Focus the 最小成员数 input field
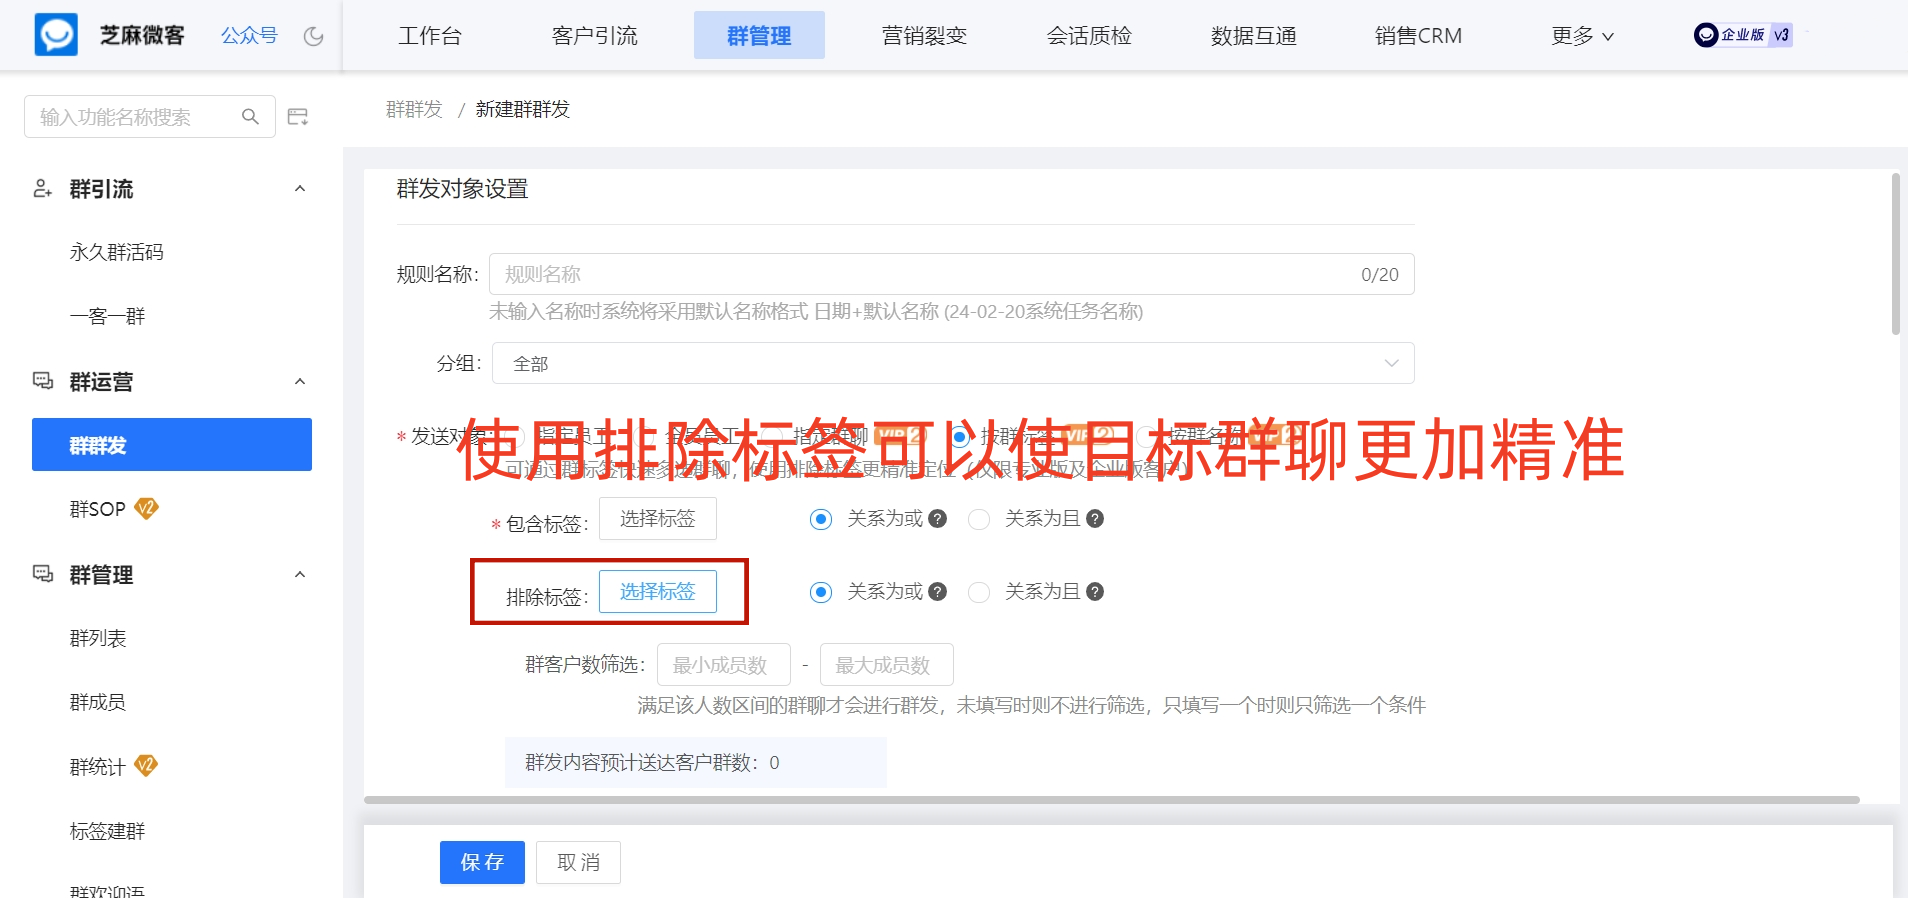Image resolution: width=1908 pixels, height=898 pixels. tap(724, 664)
